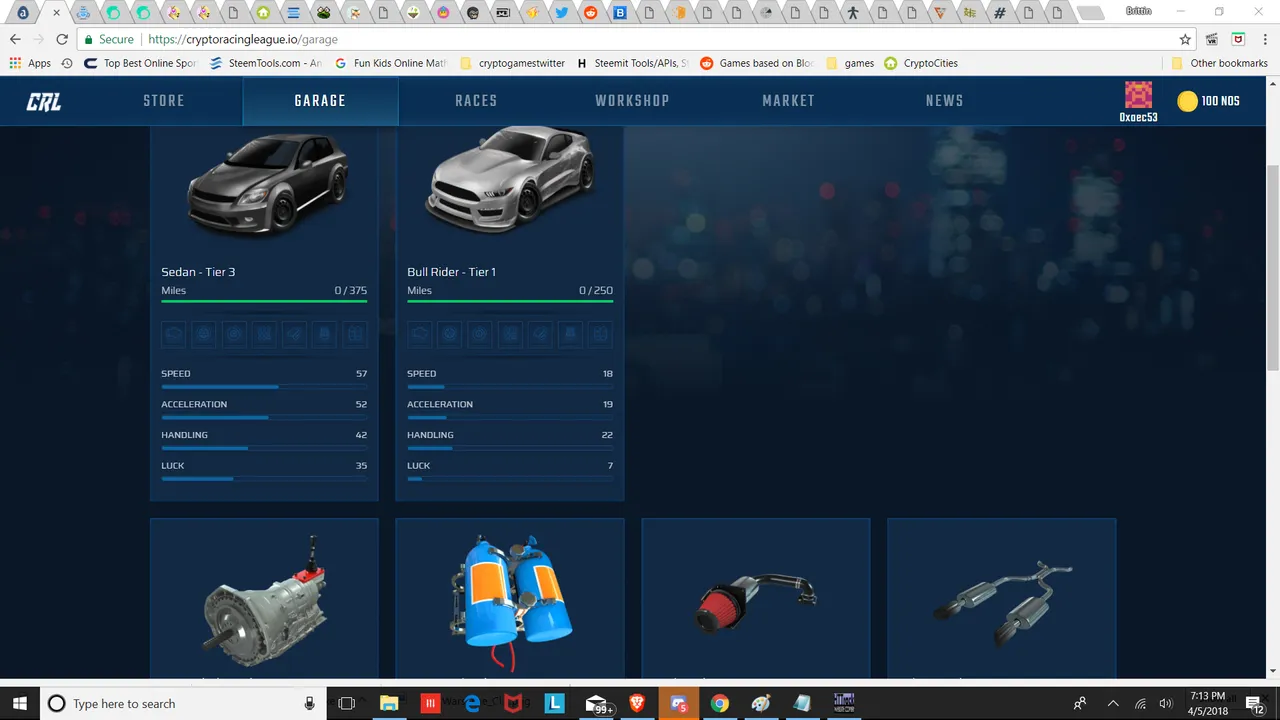Open Task View on taskbar
This screenshot has width=1280, height=720.
347,704
